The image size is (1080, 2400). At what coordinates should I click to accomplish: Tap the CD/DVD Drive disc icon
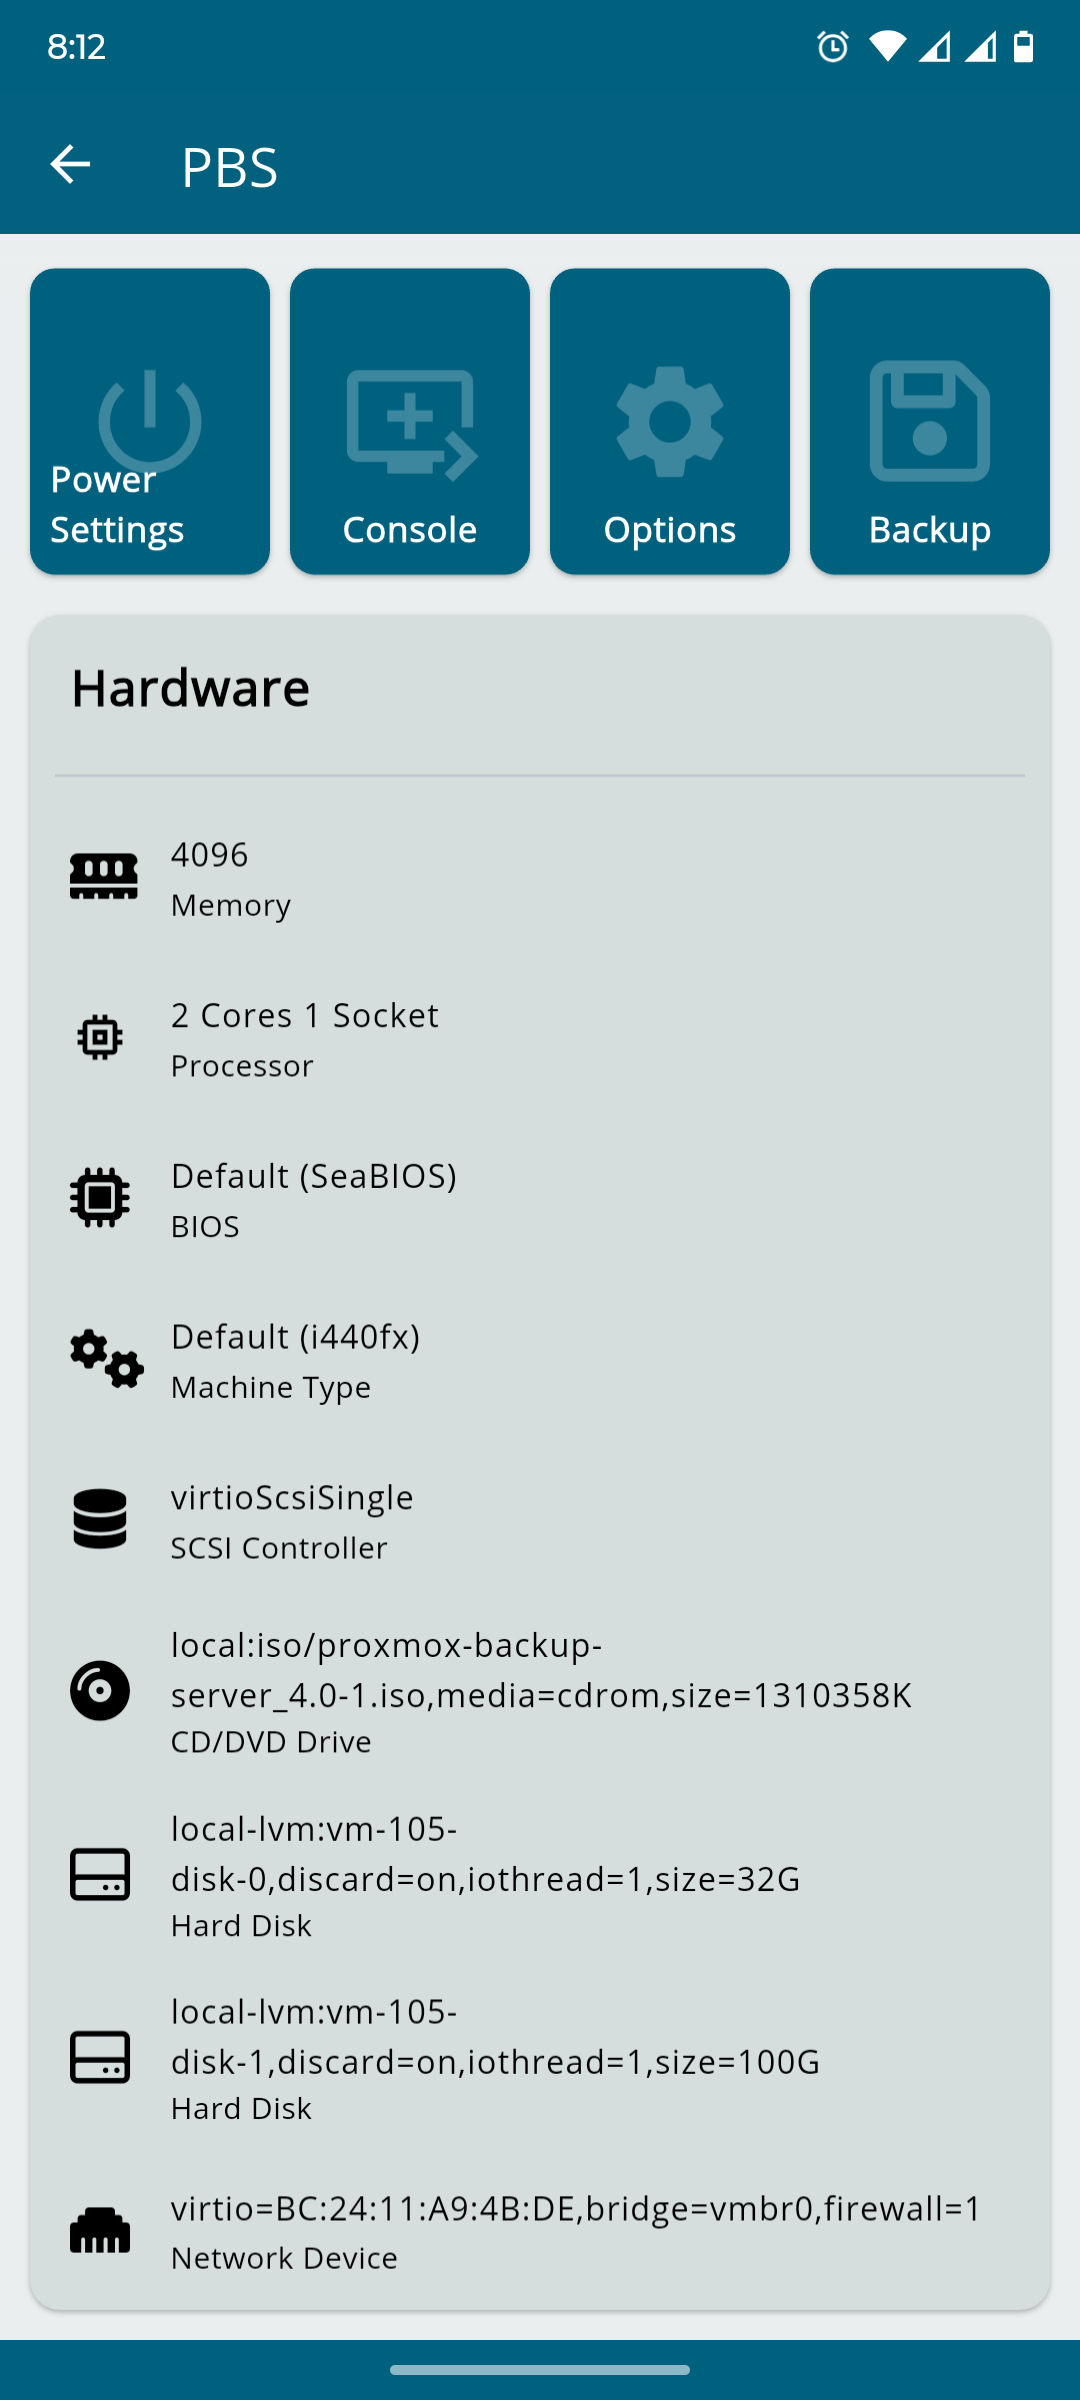[100, 1691]
